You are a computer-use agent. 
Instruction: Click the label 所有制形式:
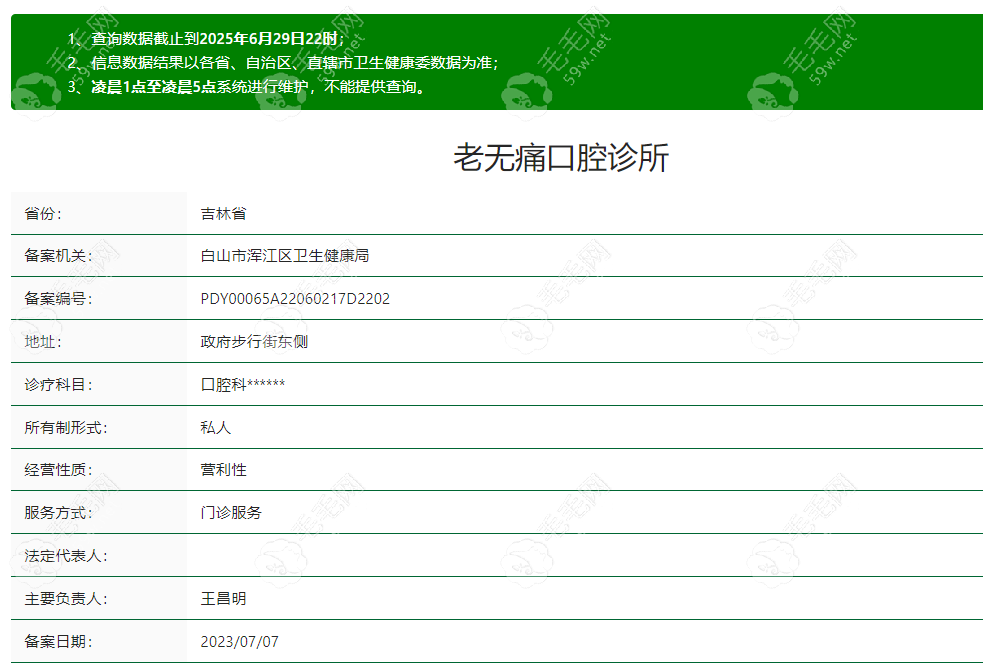coord(66,428)
